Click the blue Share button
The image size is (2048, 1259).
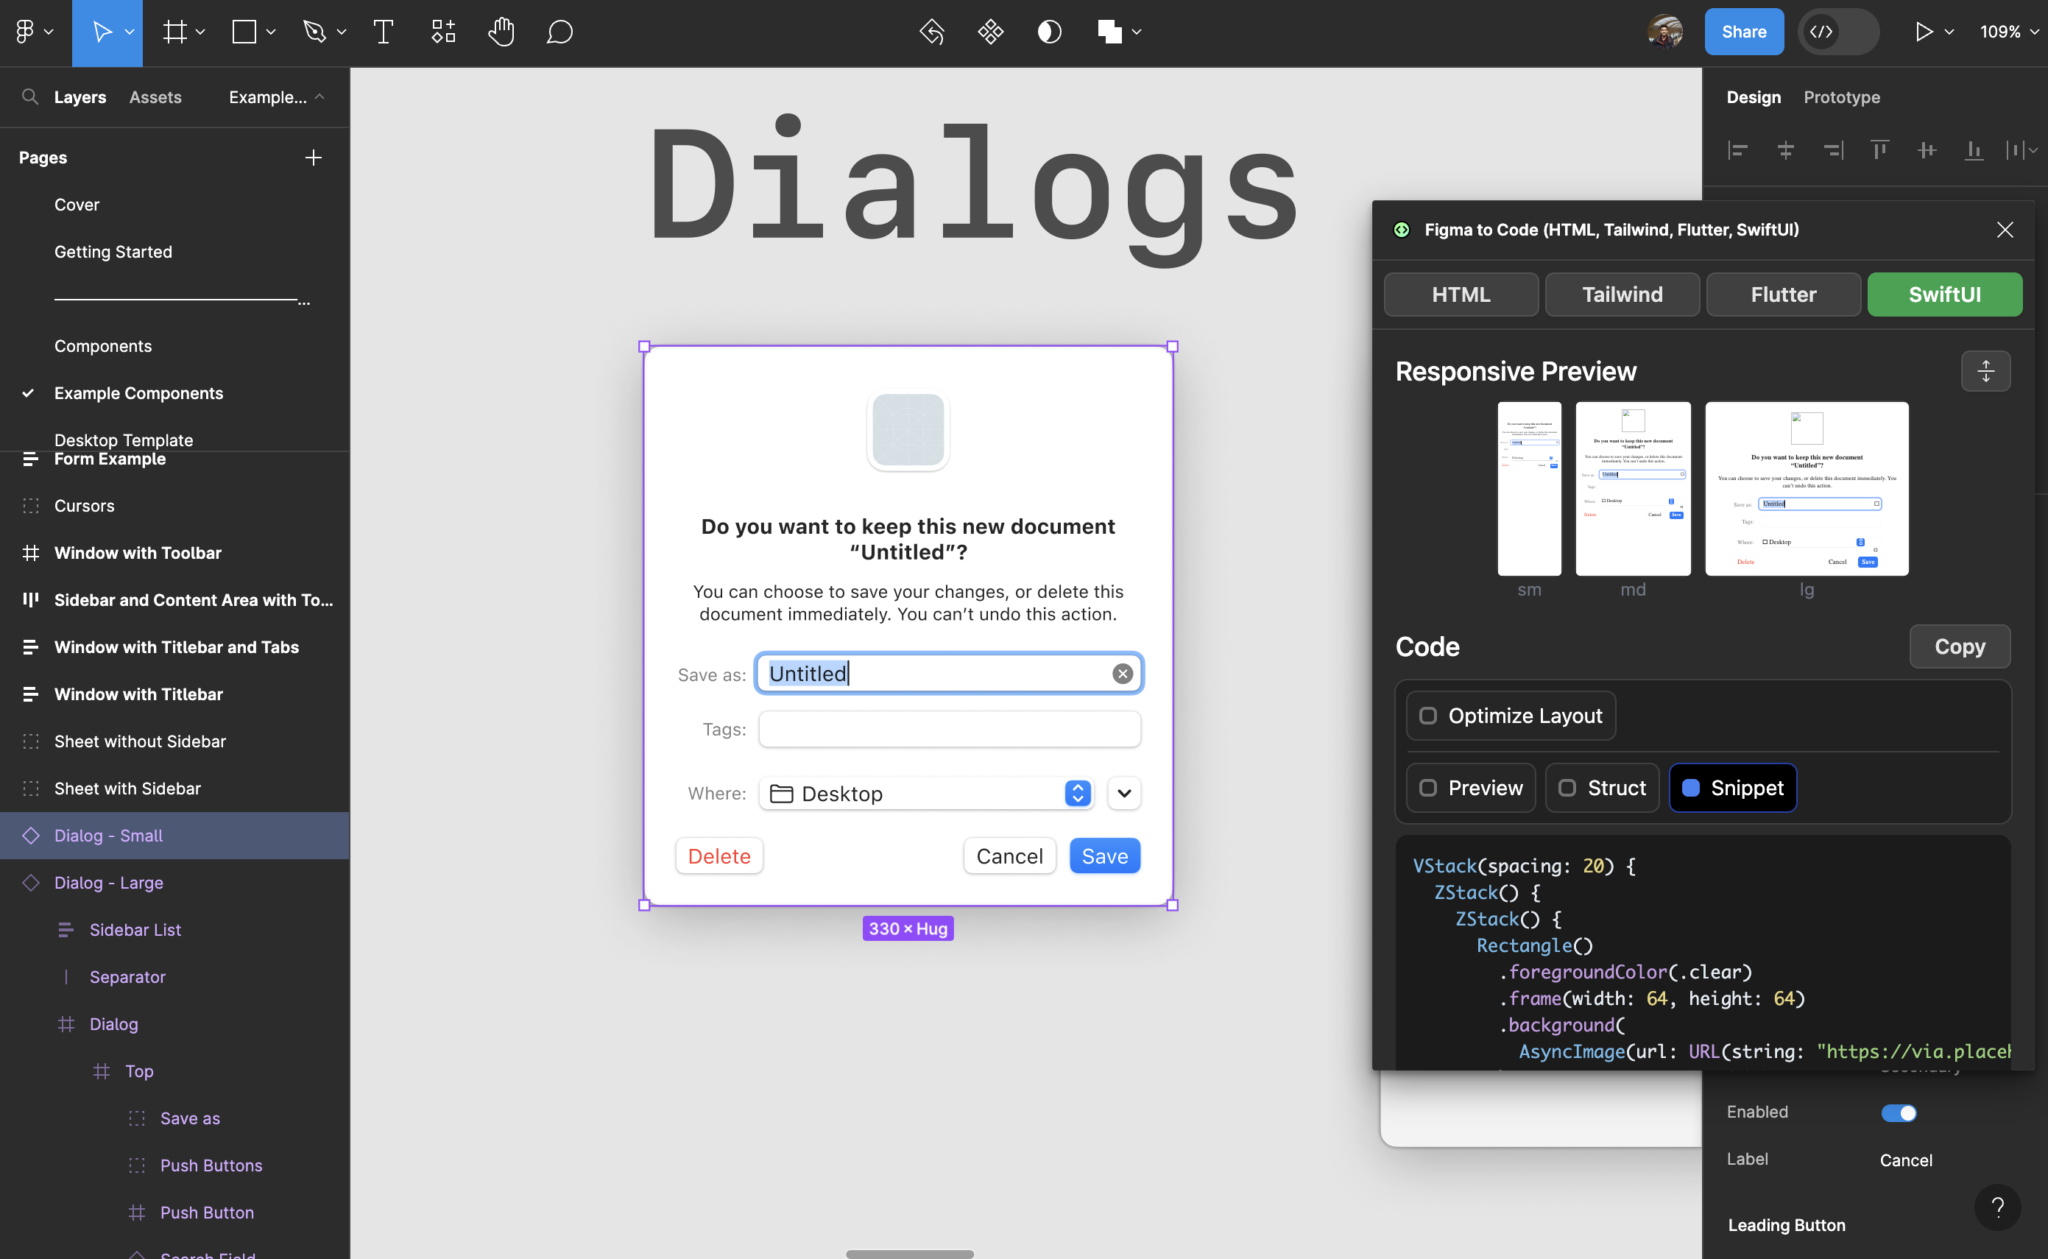[x=1743, y=32]
